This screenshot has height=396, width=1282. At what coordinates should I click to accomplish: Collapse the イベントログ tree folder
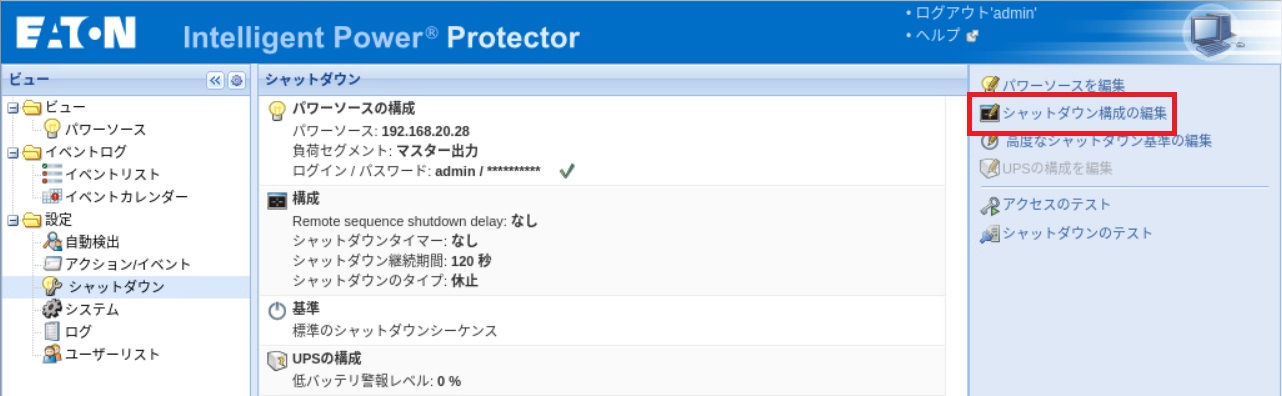(12, 152)
